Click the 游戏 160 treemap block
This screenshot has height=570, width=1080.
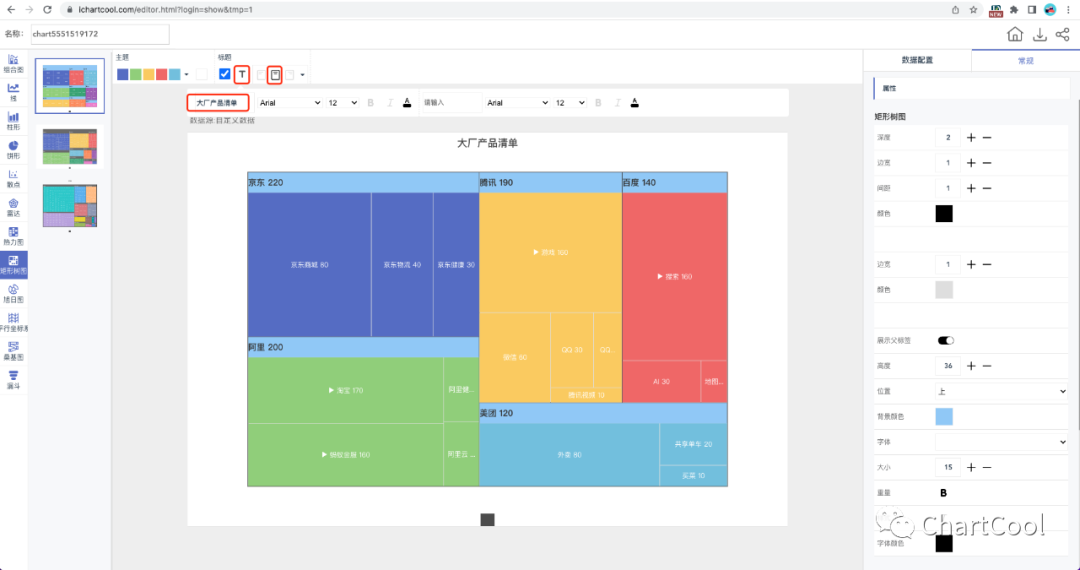point(550,253)
